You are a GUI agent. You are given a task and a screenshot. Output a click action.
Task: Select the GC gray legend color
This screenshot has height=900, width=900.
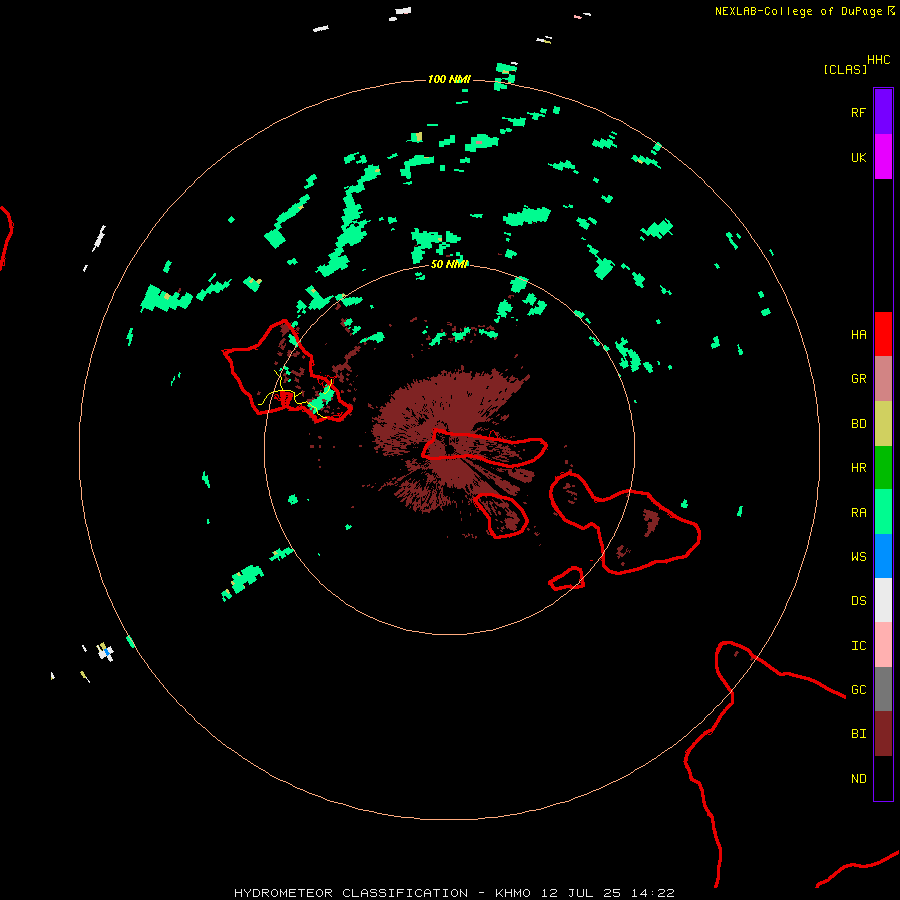coord(883,689)
